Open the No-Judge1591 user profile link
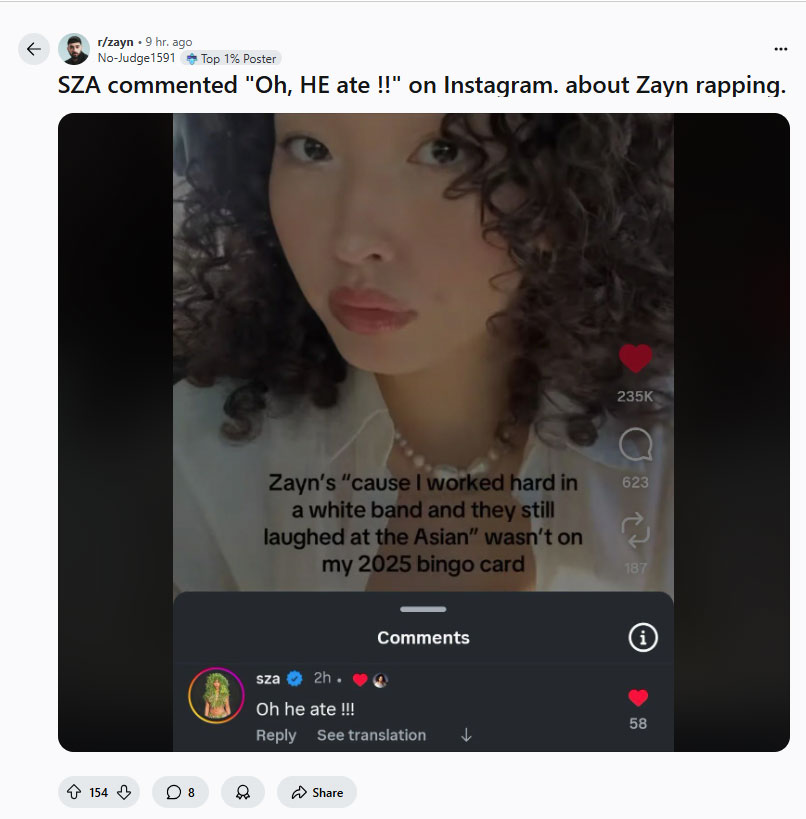The height and width of the screenshot is (819, 806). point(136,58)
